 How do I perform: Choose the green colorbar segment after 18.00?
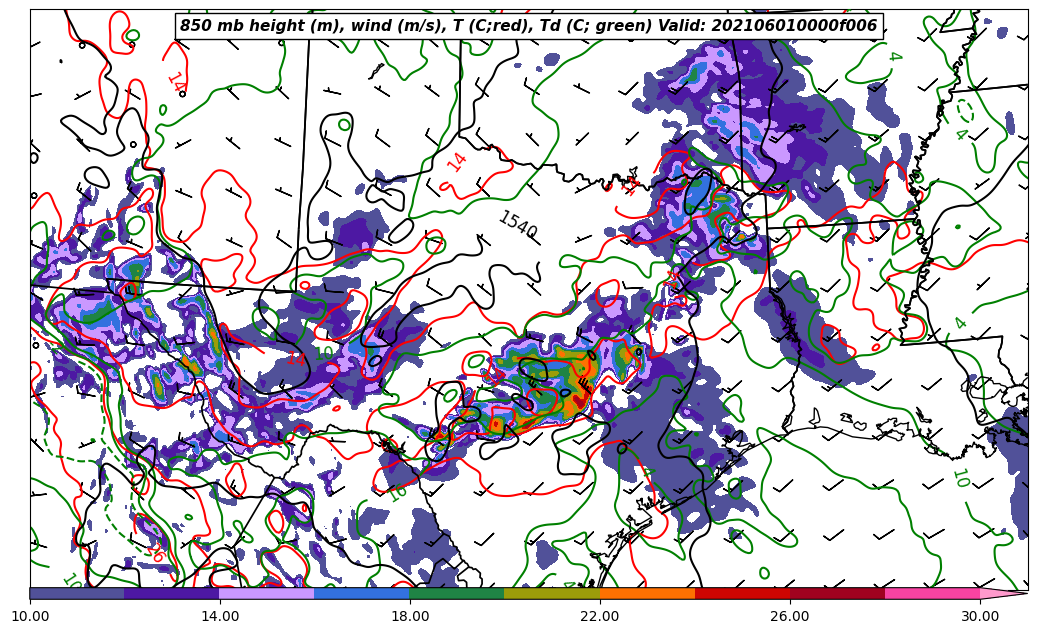point(457,593)
